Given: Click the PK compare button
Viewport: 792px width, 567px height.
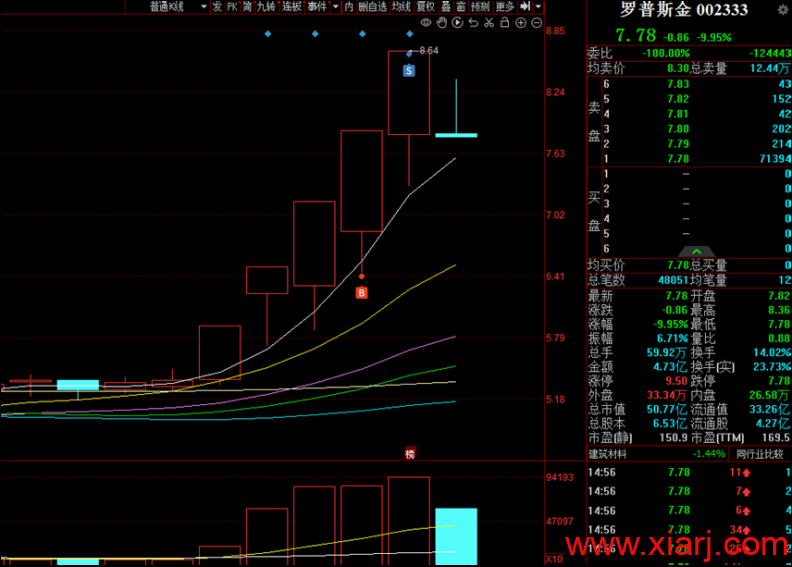Looking at the screenshot, I should 232,7.
